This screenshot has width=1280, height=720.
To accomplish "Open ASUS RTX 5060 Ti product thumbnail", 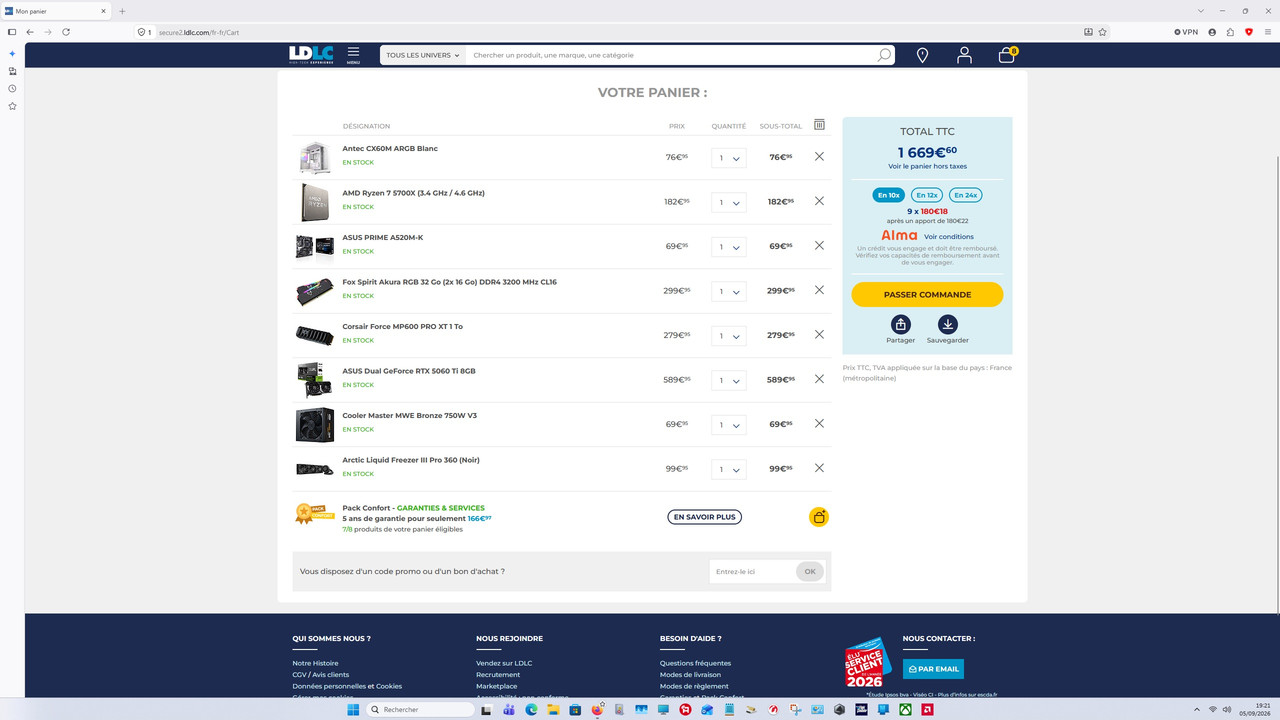I will coord(315,380).
